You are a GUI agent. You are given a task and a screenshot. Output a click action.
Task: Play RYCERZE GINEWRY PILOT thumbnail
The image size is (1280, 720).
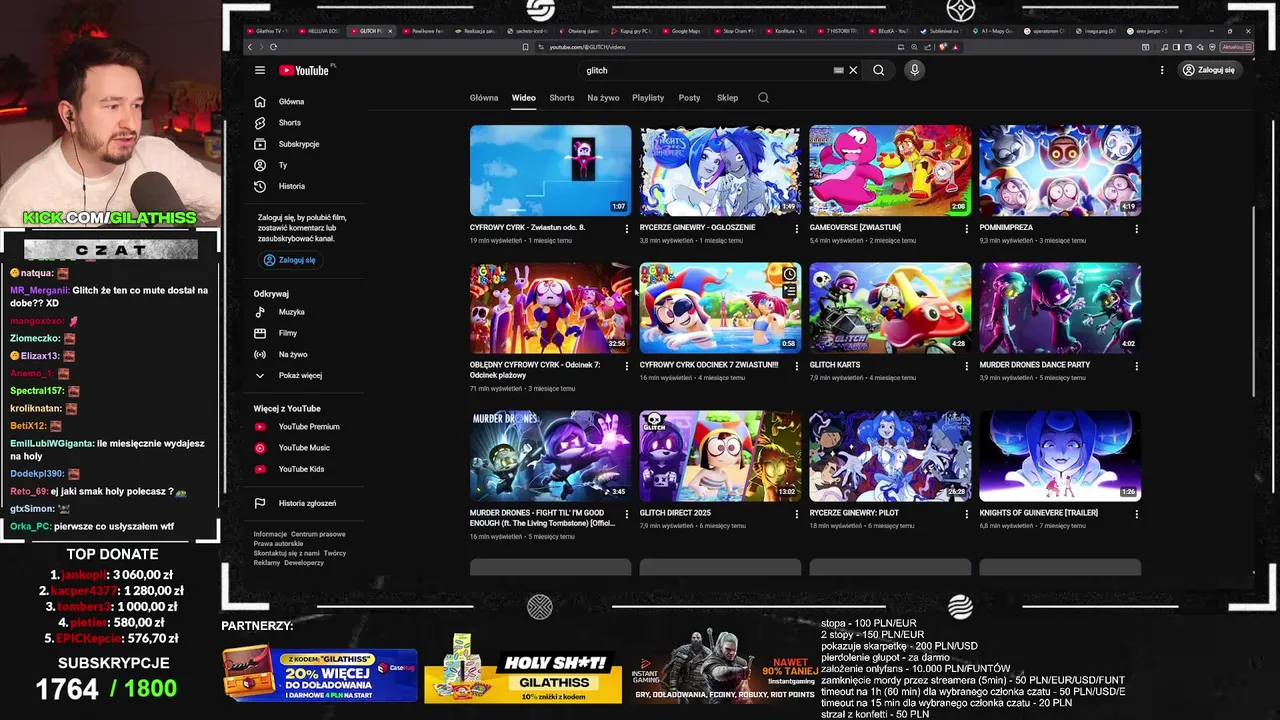pyautogui.click(x=890, y=456)
